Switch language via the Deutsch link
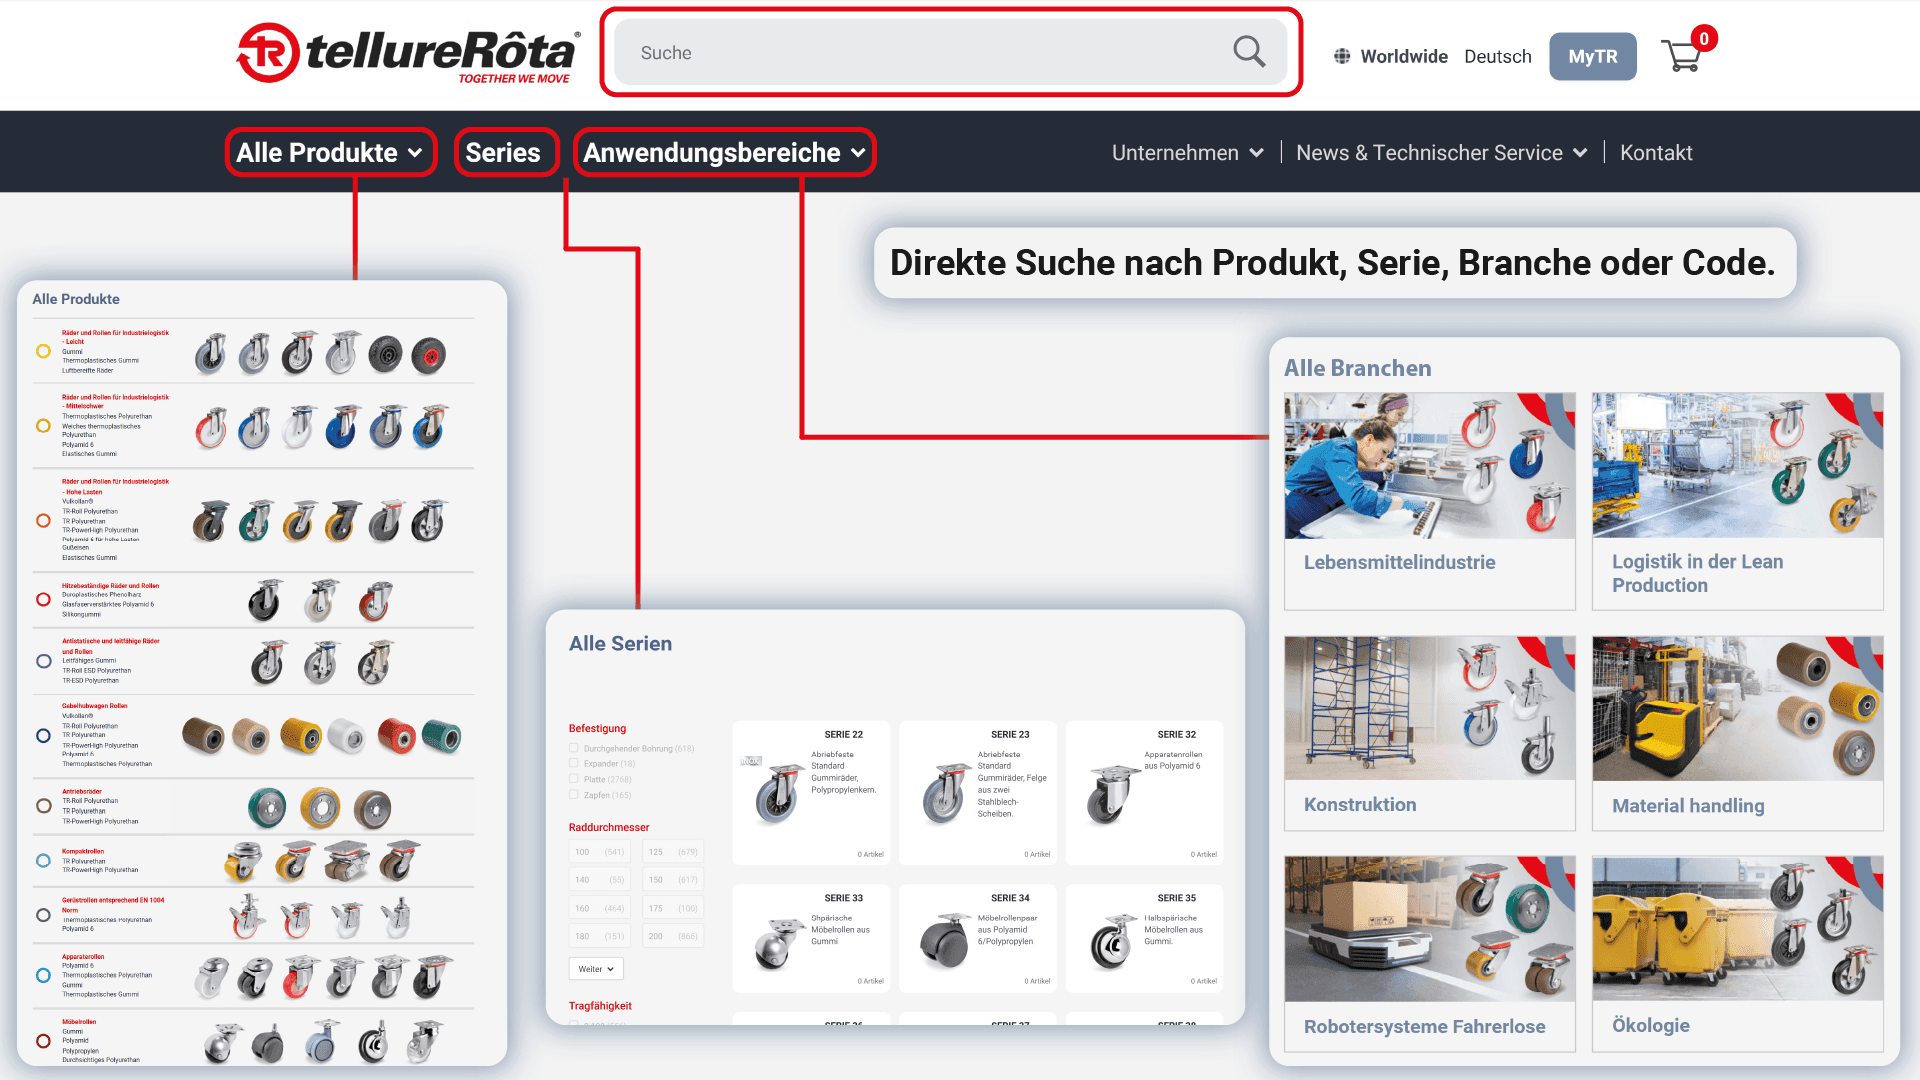1920x1080 pixels. [x=1497, y=57]
